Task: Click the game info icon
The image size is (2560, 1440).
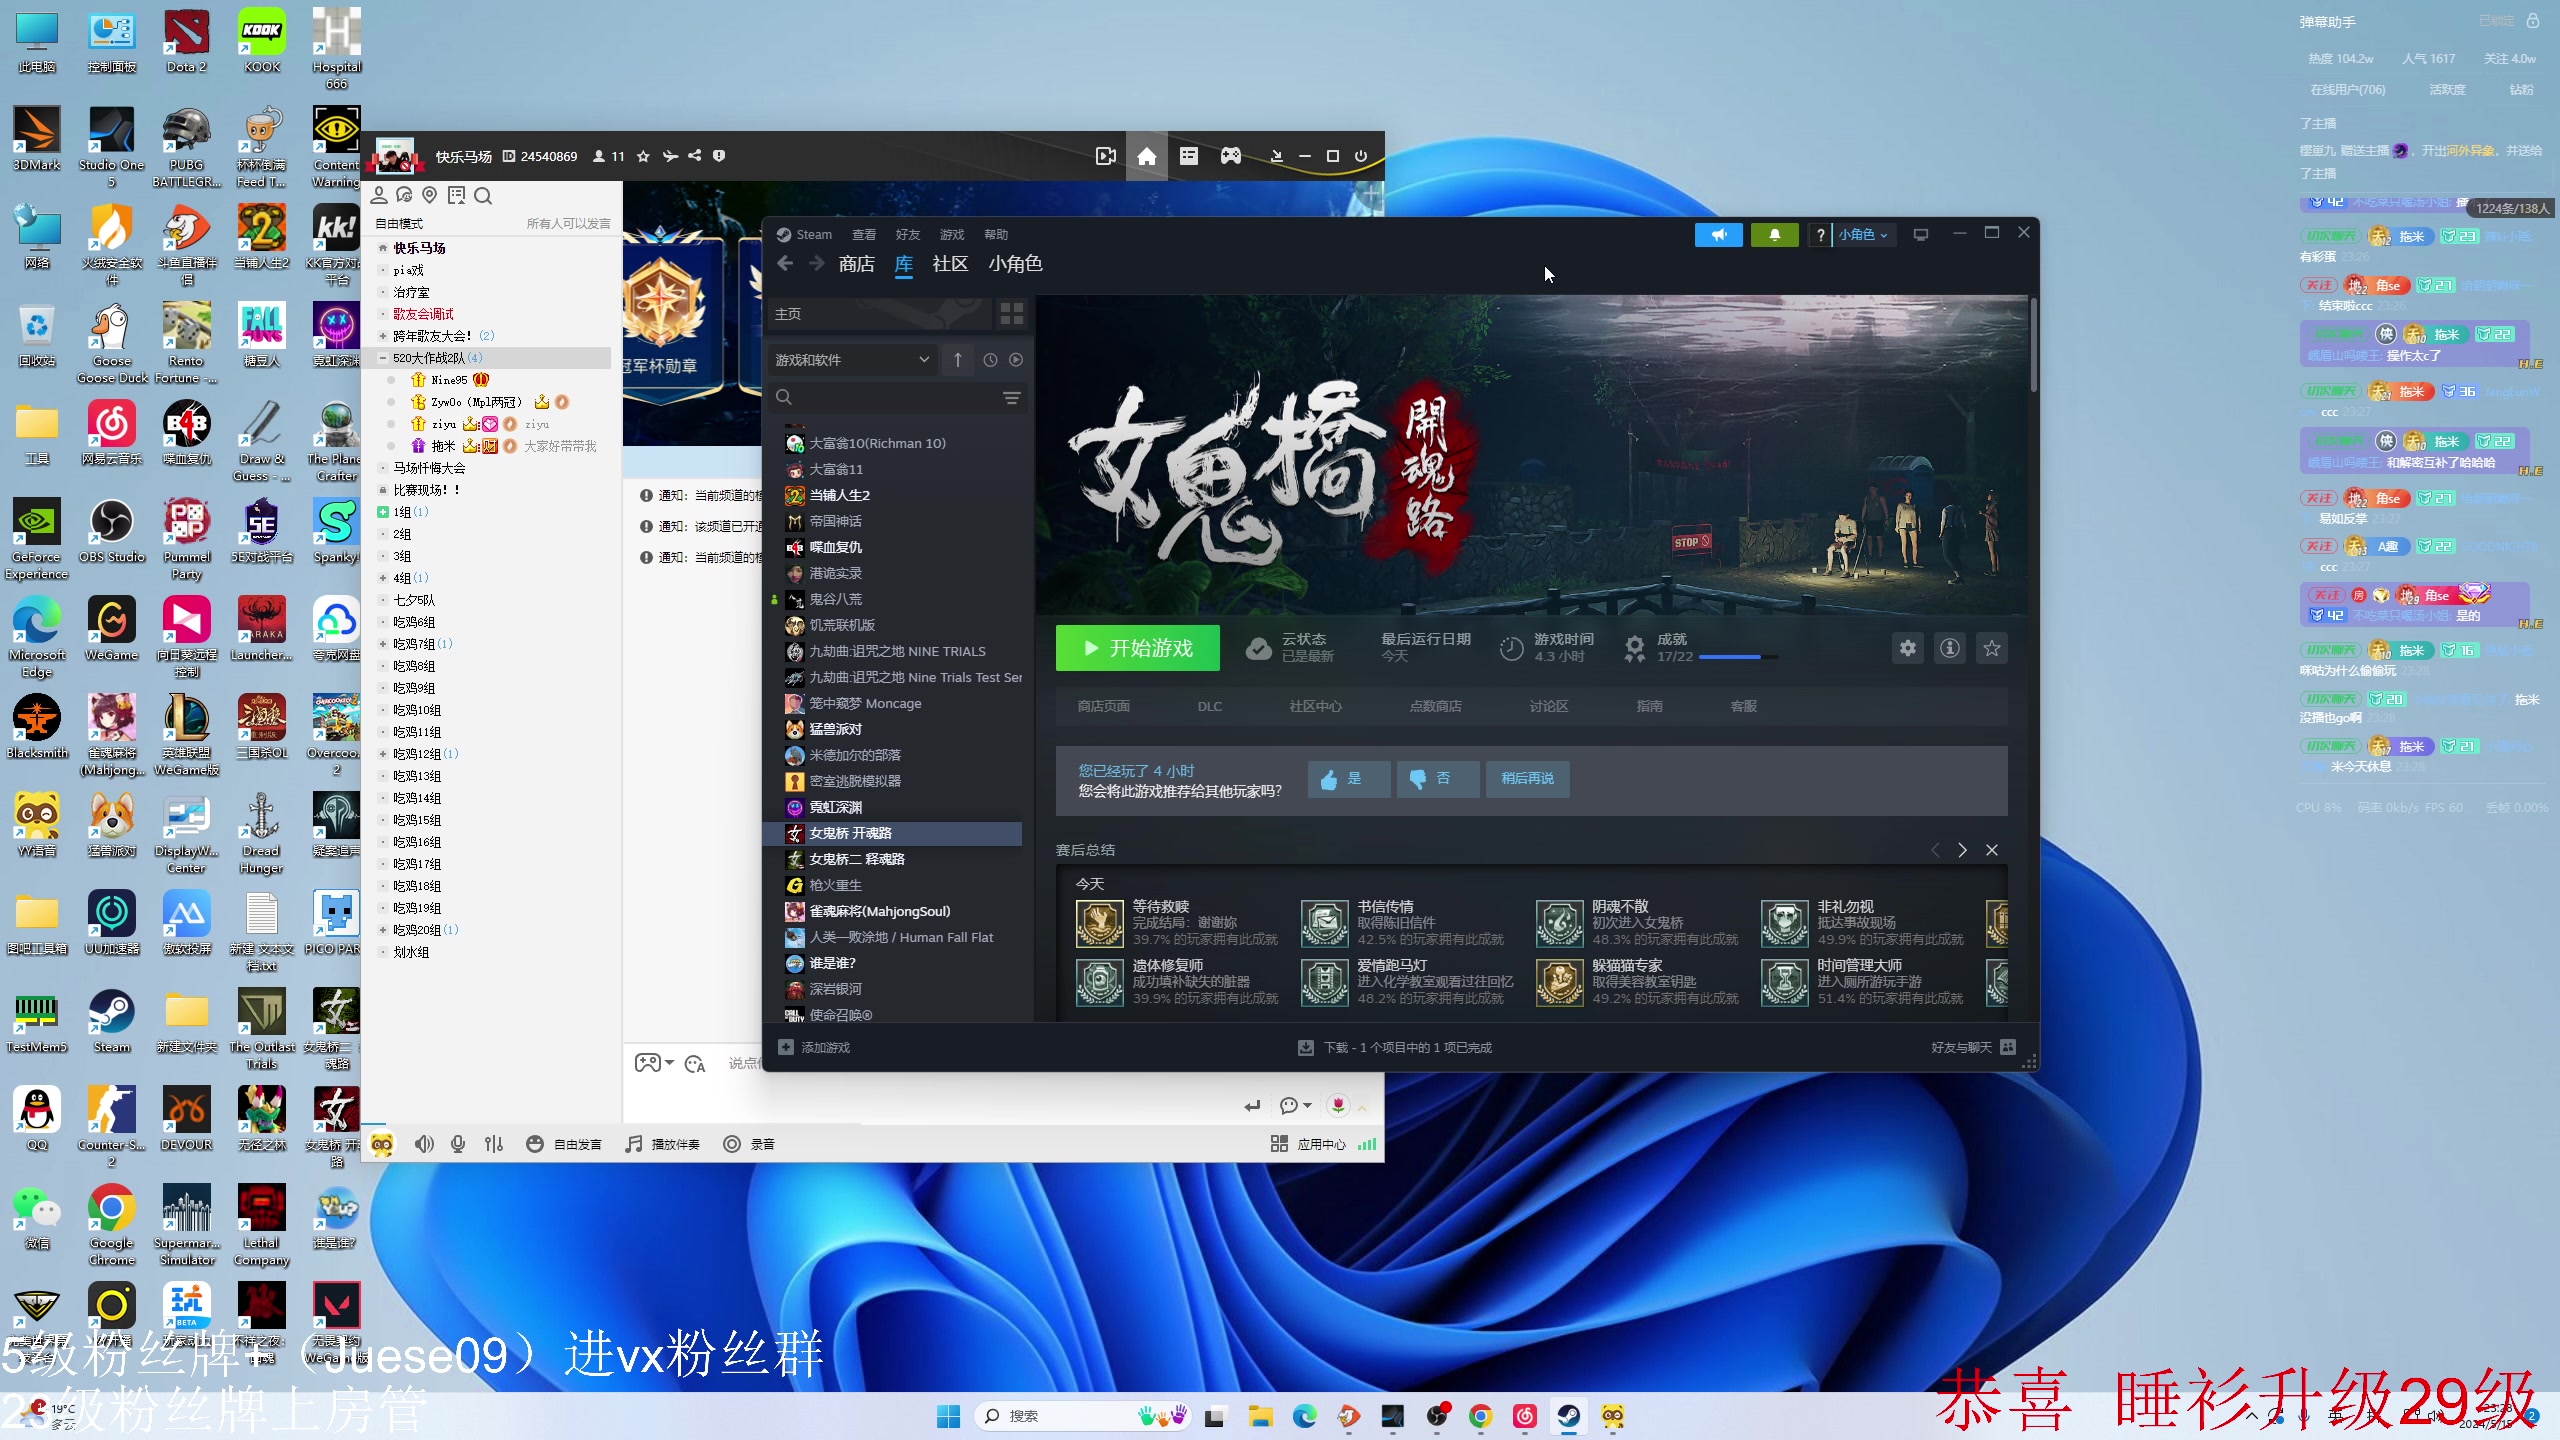Action: pos(1949,648)
